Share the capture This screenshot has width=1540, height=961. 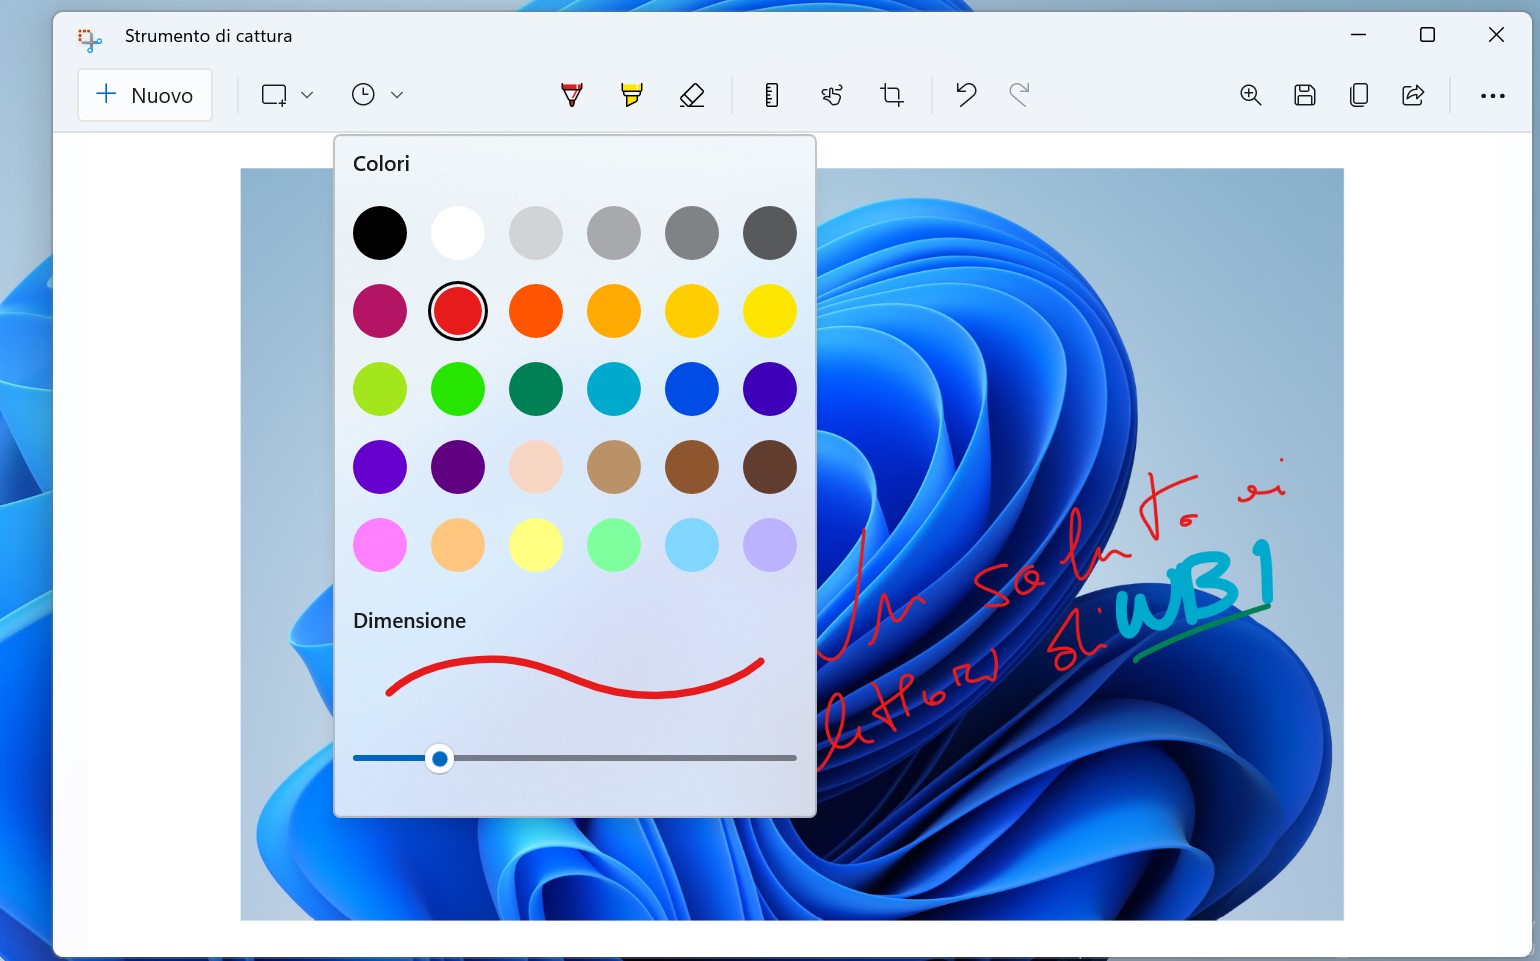pos(1413,95)
